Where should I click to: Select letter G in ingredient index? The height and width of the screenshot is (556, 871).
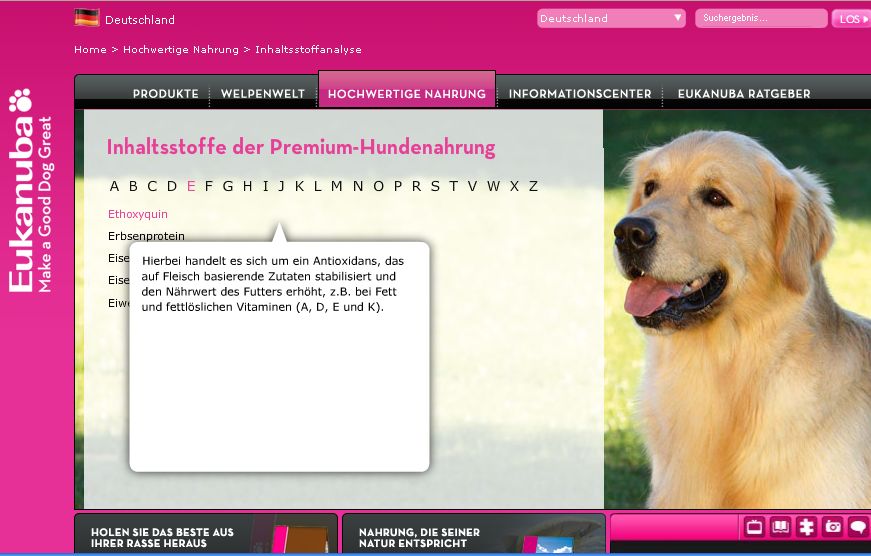click(228, 186)
